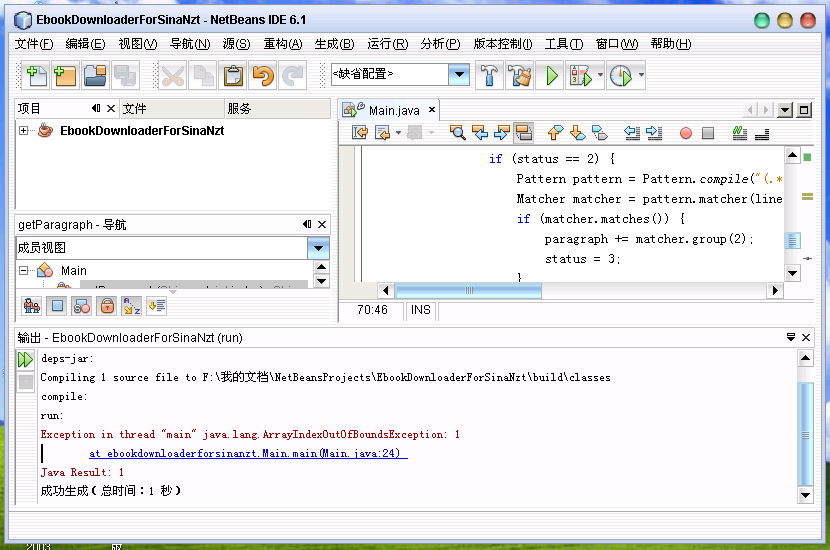
Task: Click the Copy toolbar icon
Action: click(x=203, y=76)
